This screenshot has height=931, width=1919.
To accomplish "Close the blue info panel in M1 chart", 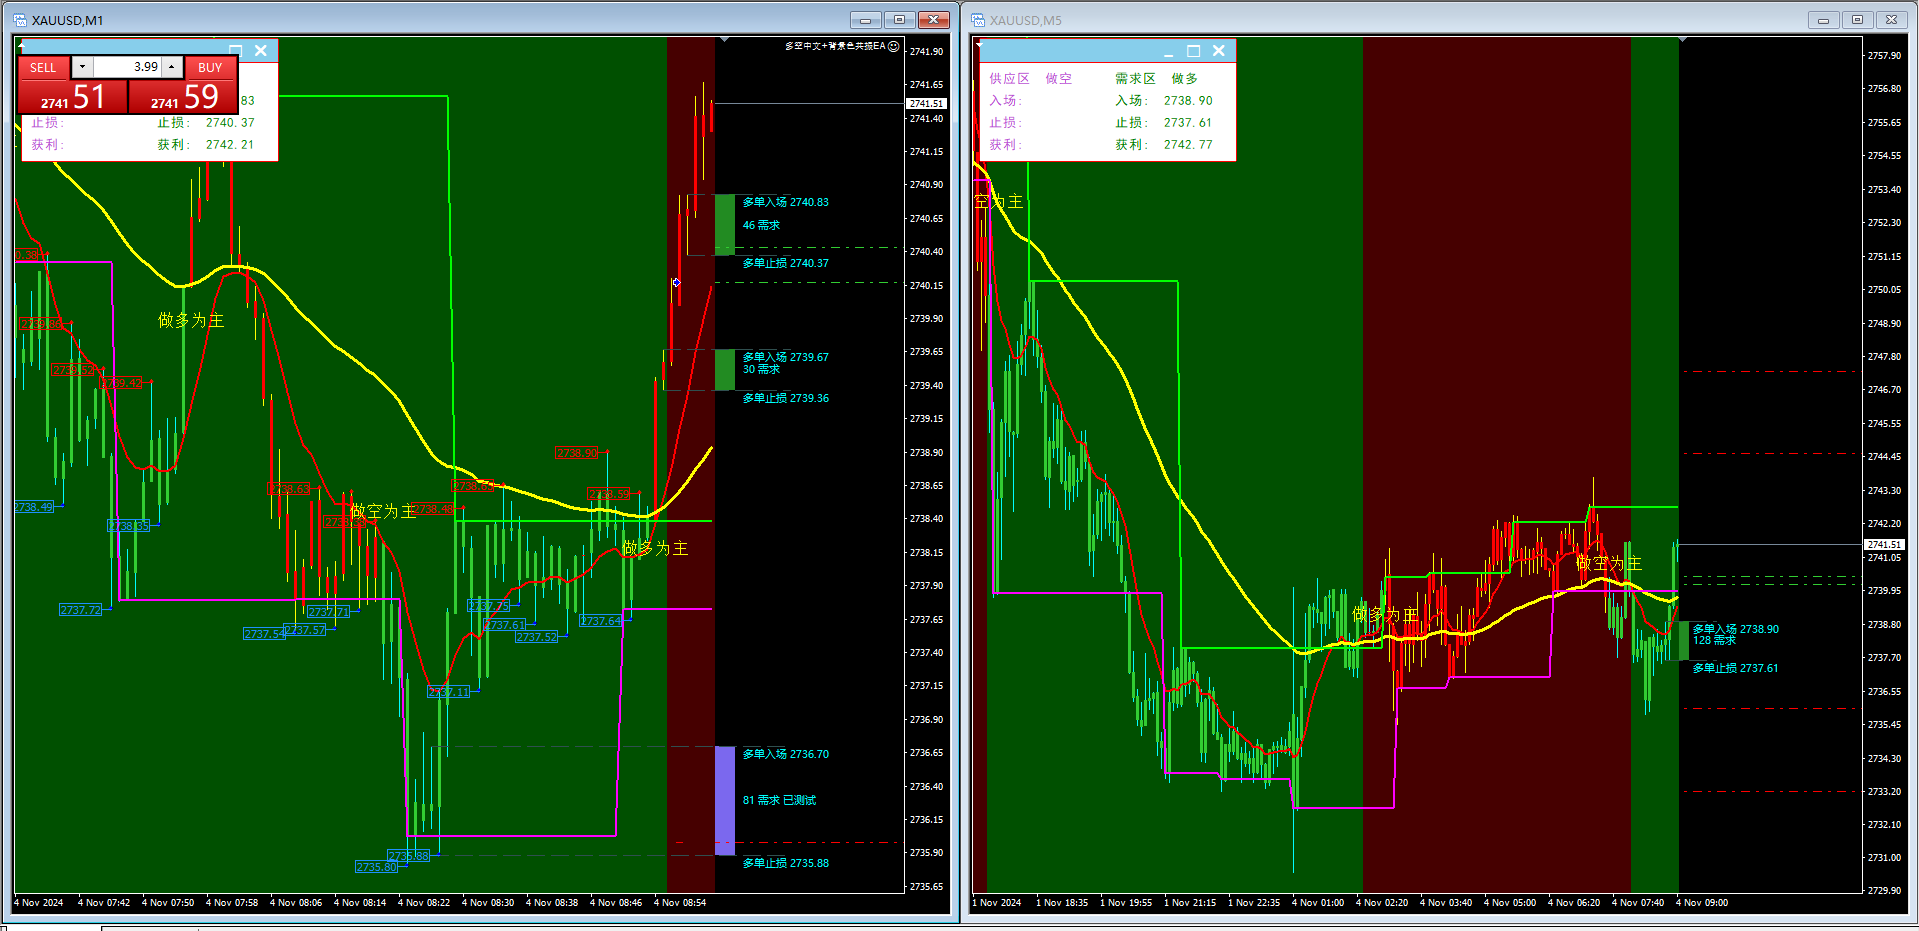I will click(261, 50).
